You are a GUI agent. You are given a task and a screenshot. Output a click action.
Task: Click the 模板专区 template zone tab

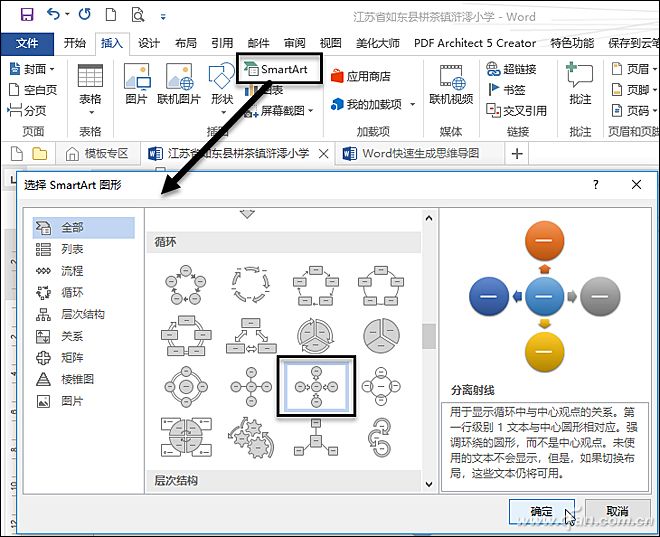pyautogui.click(x=98, y=154)
